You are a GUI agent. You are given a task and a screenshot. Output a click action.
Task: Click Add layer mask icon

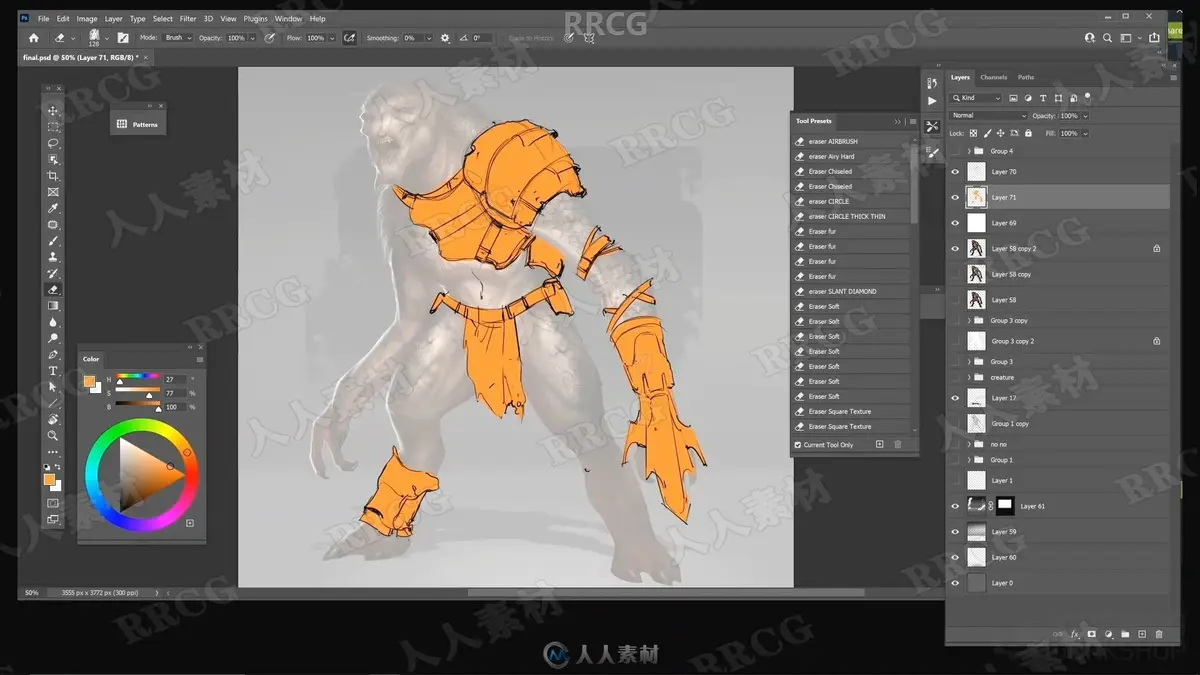1092,634
